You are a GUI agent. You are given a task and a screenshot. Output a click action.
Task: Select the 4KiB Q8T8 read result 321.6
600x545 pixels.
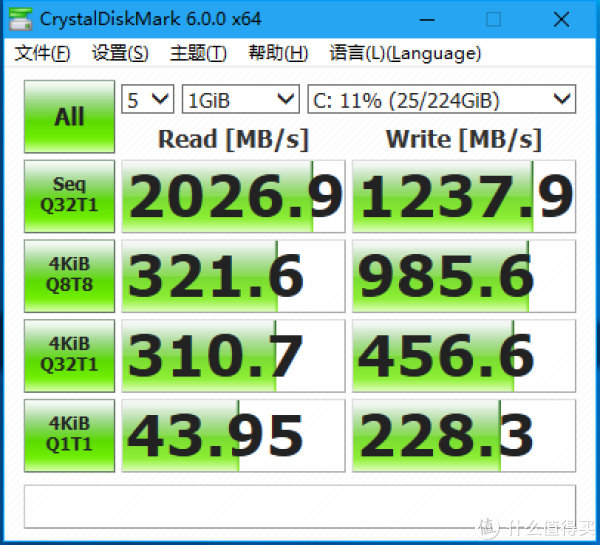(233, 276)
